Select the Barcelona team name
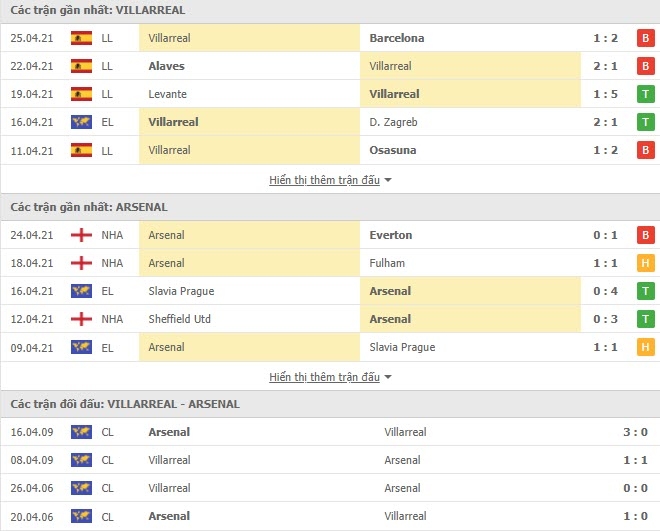 pos(397,38)
